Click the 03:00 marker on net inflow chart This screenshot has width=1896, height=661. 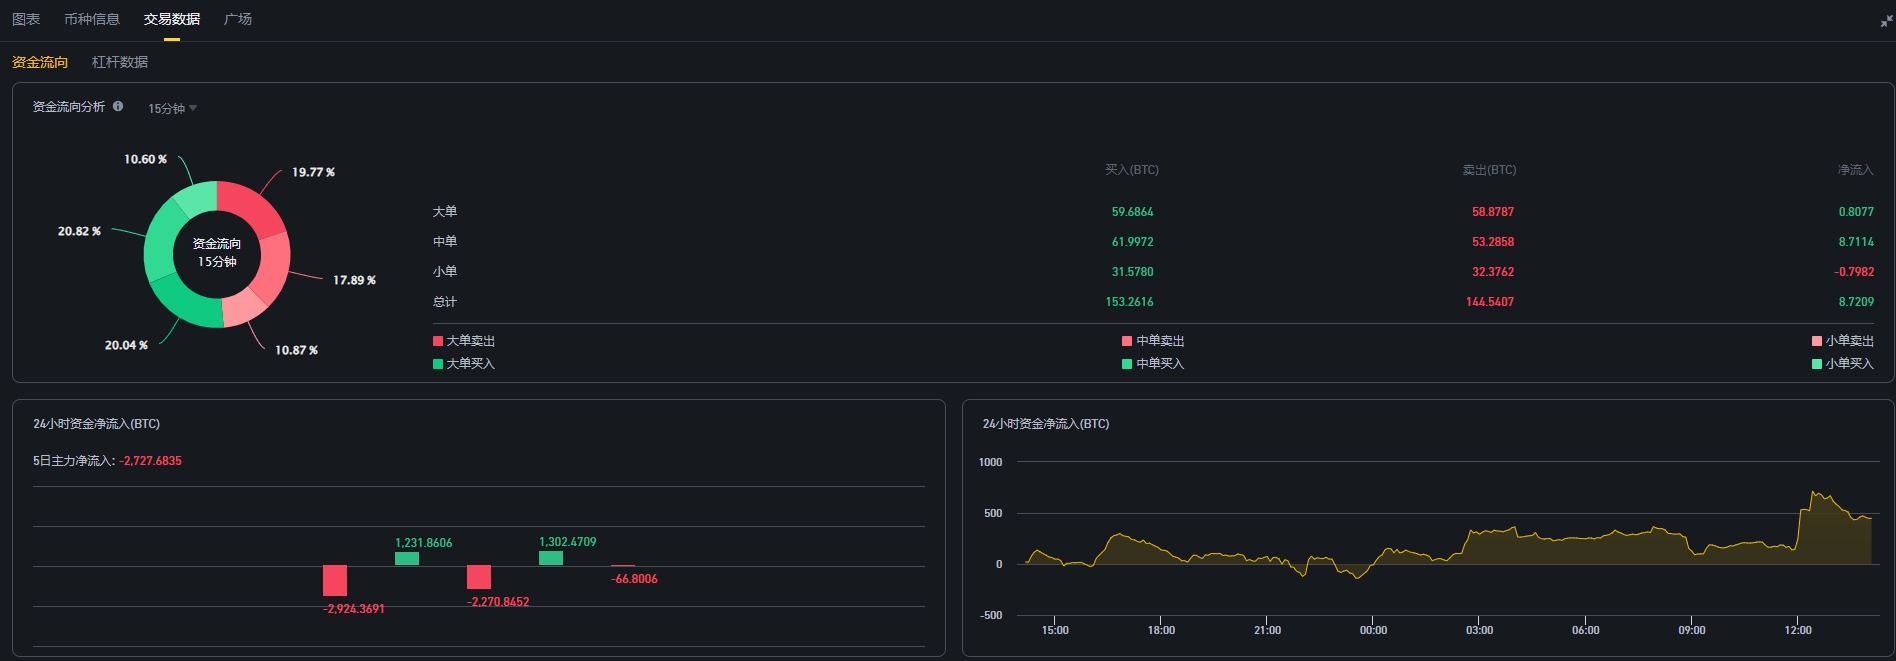(1479, 630)
